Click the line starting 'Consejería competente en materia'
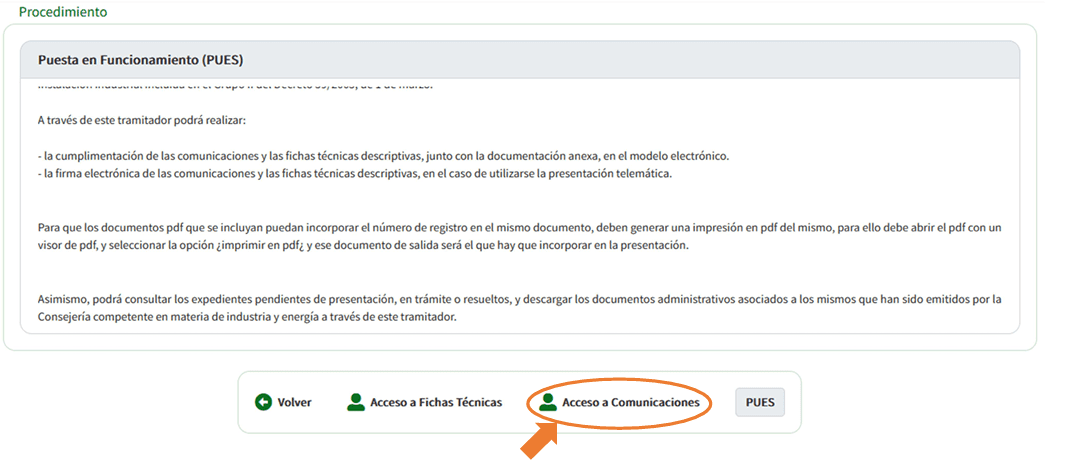Image resolution: width=1071 pixels, height=472 pixels. [247, 317]
